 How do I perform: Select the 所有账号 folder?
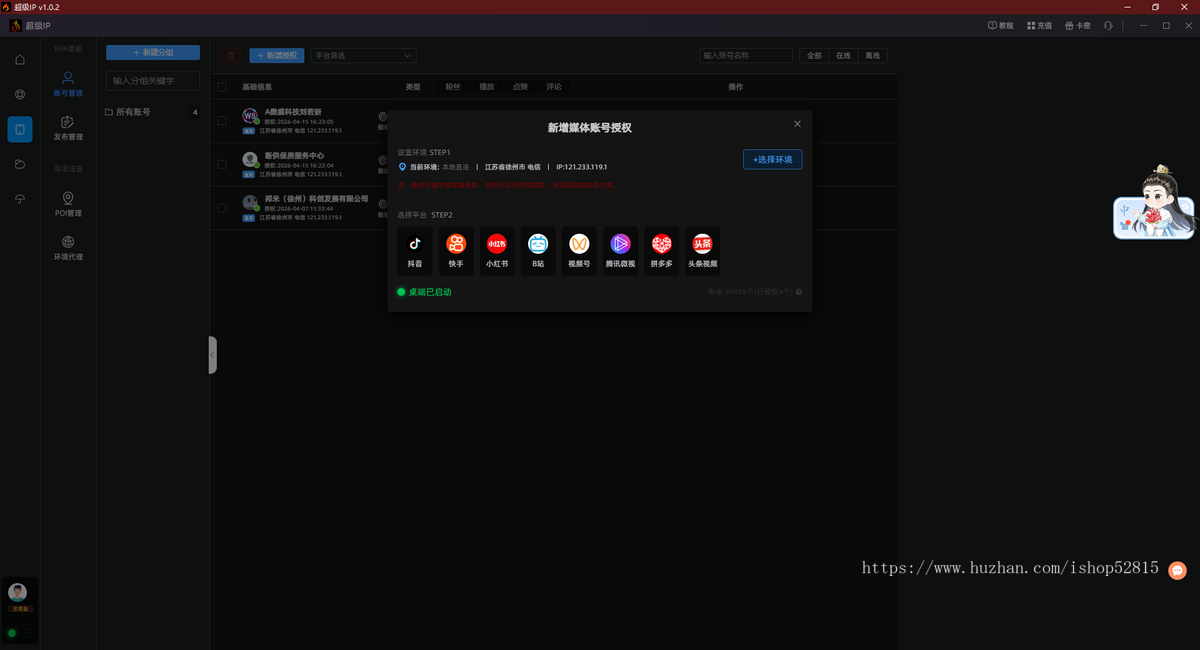[x=152, y=112]
